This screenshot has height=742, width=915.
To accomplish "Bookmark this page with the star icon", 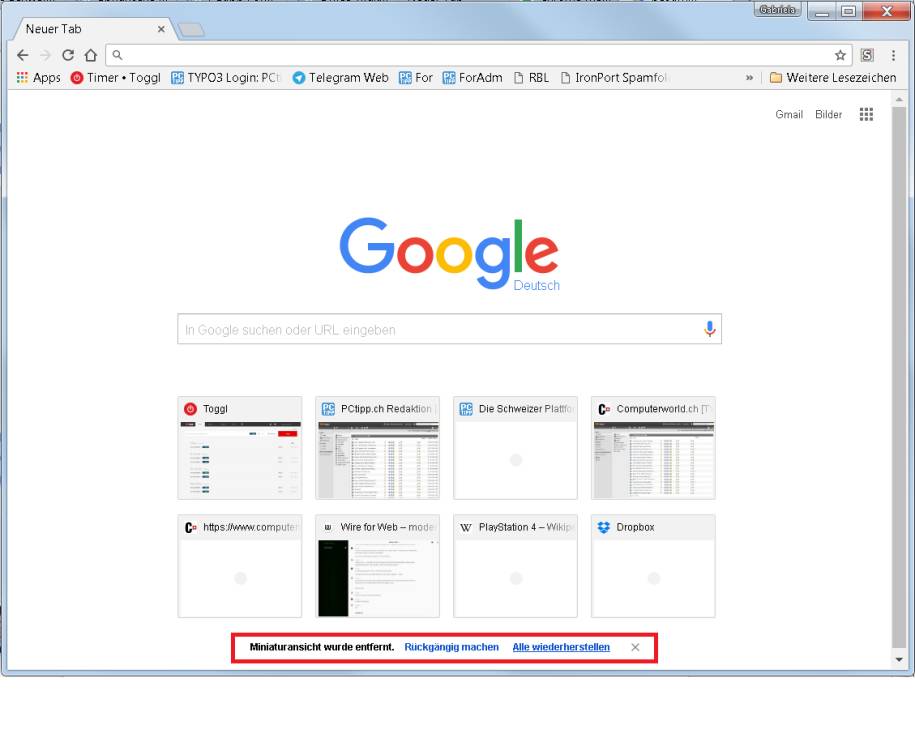I will [x=840, y=55].
